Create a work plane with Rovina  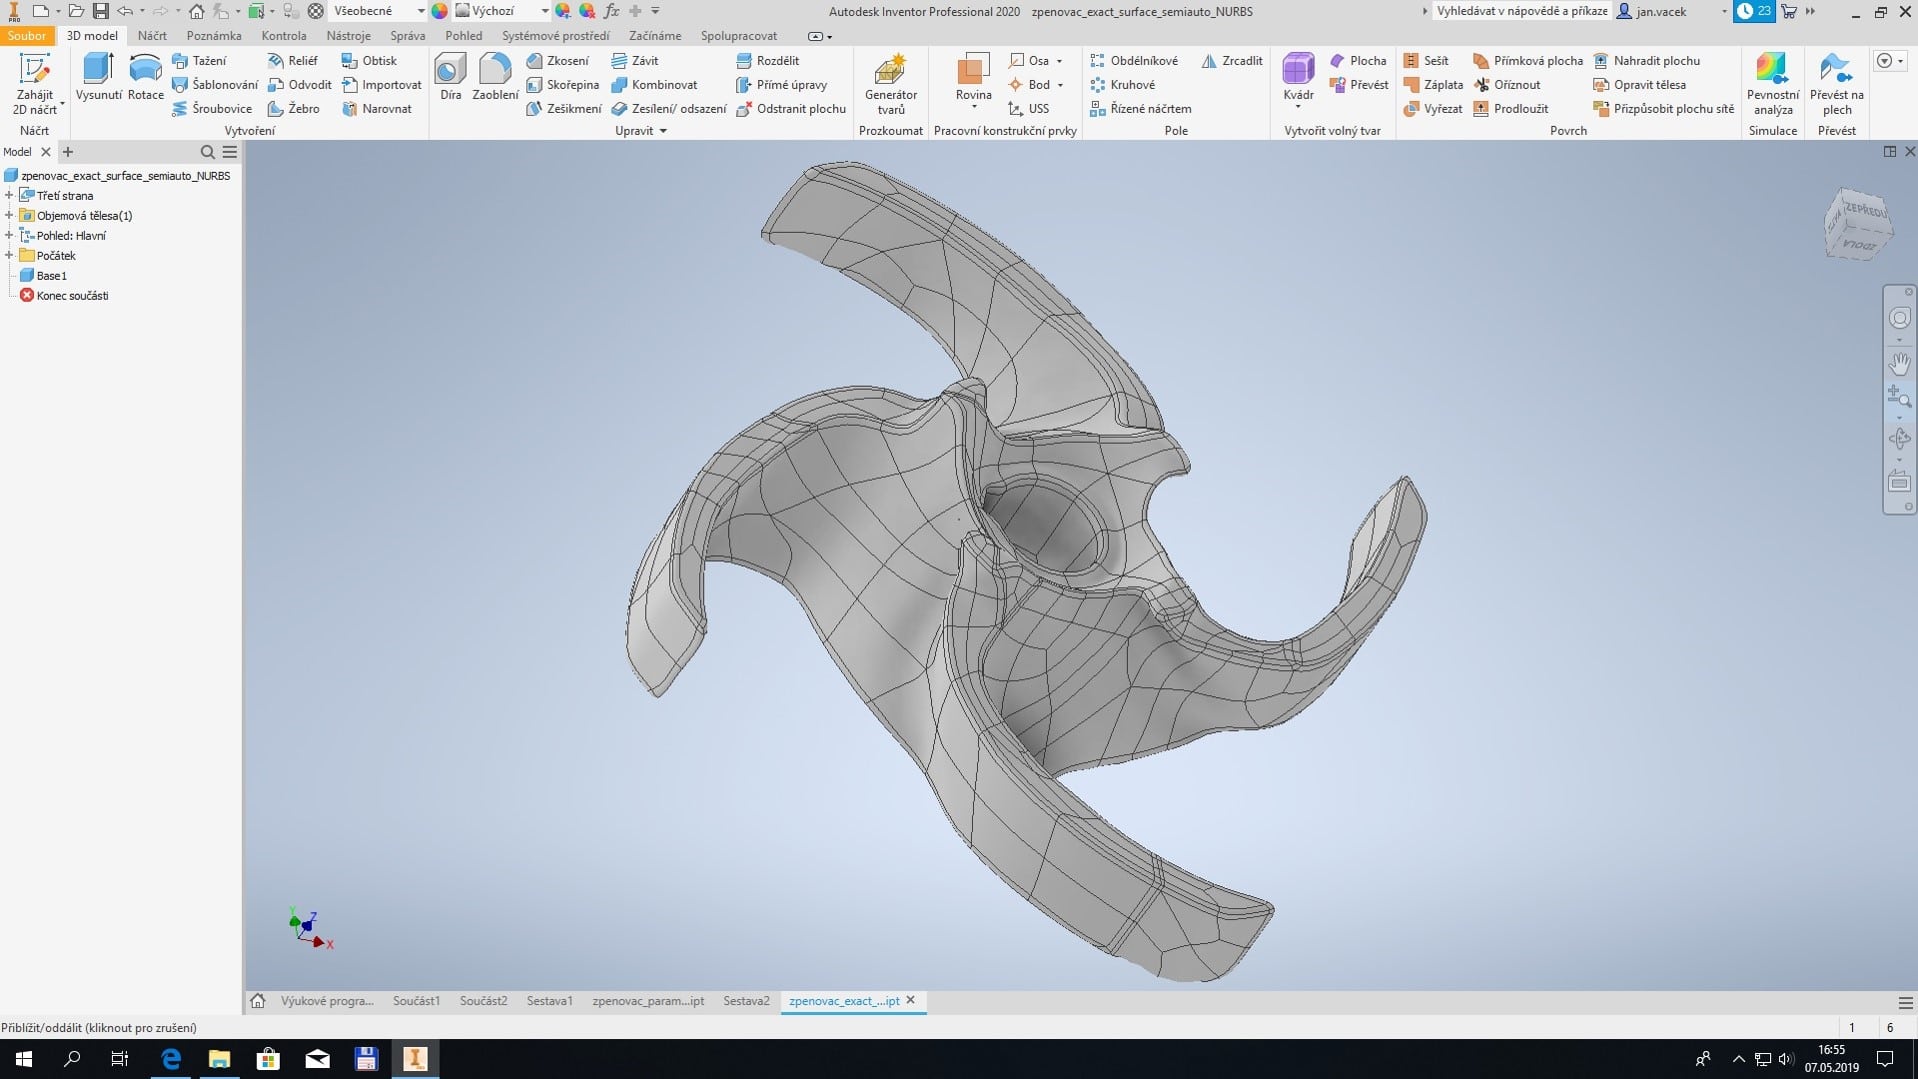pos(973,80)
